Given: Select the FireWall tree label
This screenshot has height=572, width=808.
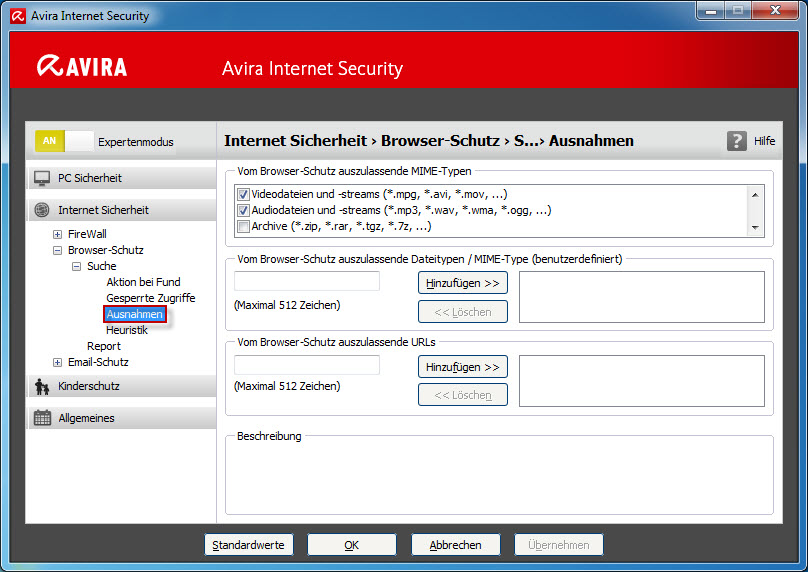Looking at the screenshot, I should pos(87,234).
